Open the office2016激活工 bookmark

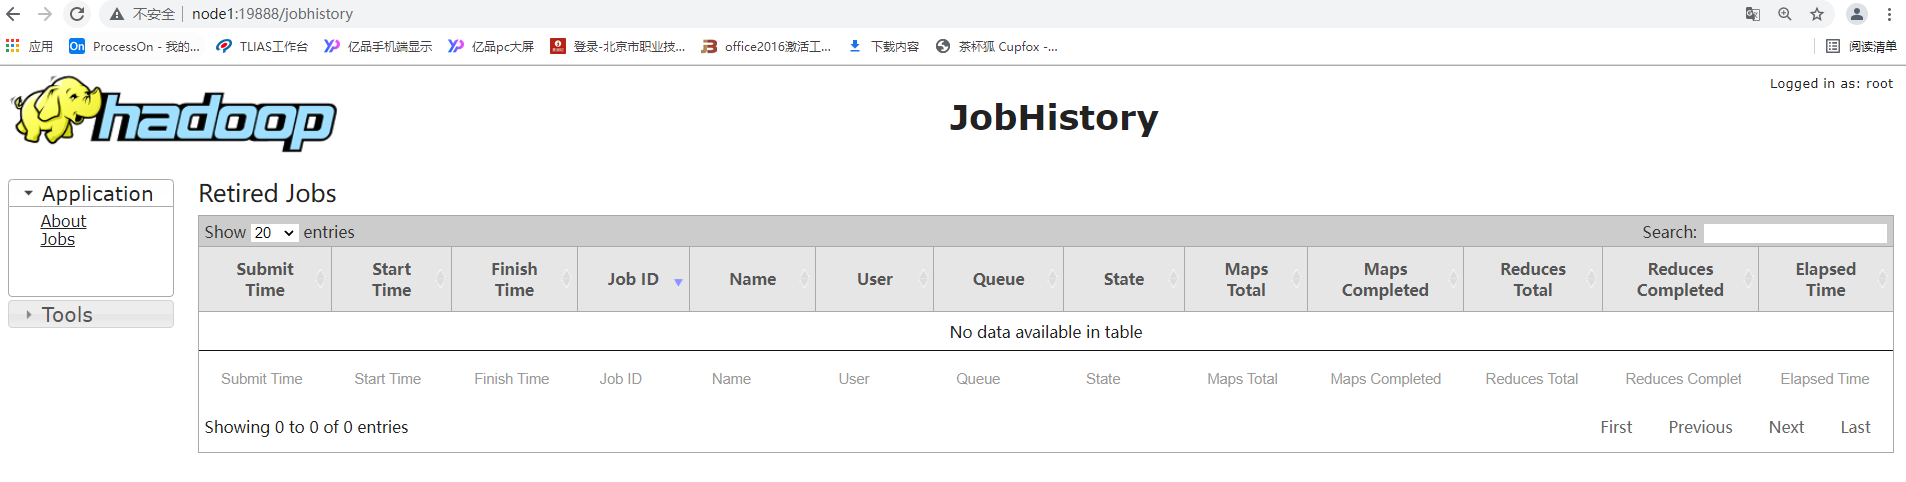pyautogui.click(x=767, y=46)
